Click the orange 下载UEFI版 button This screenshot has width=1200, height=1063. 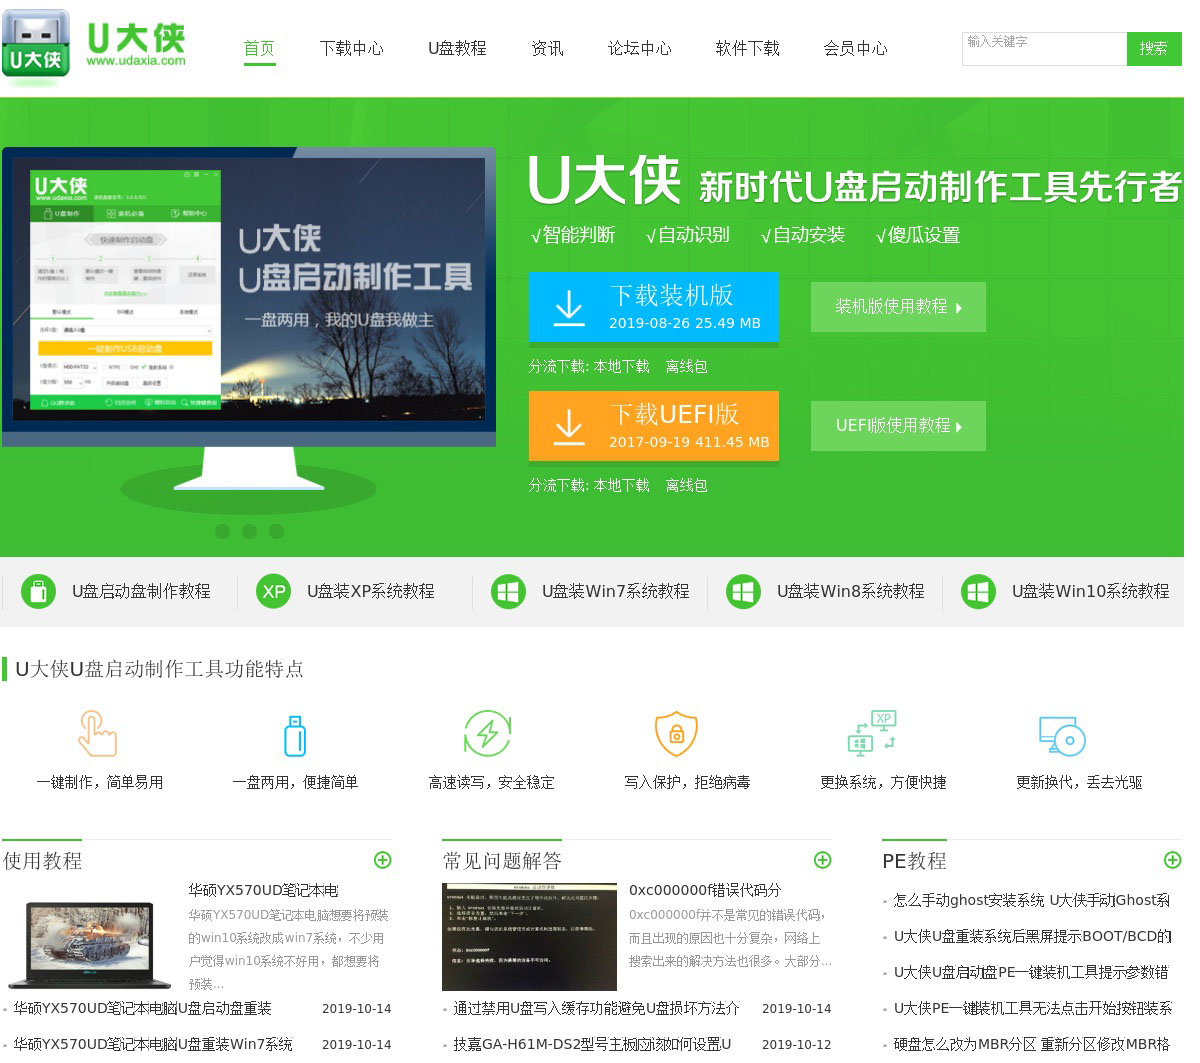point(654,427)
